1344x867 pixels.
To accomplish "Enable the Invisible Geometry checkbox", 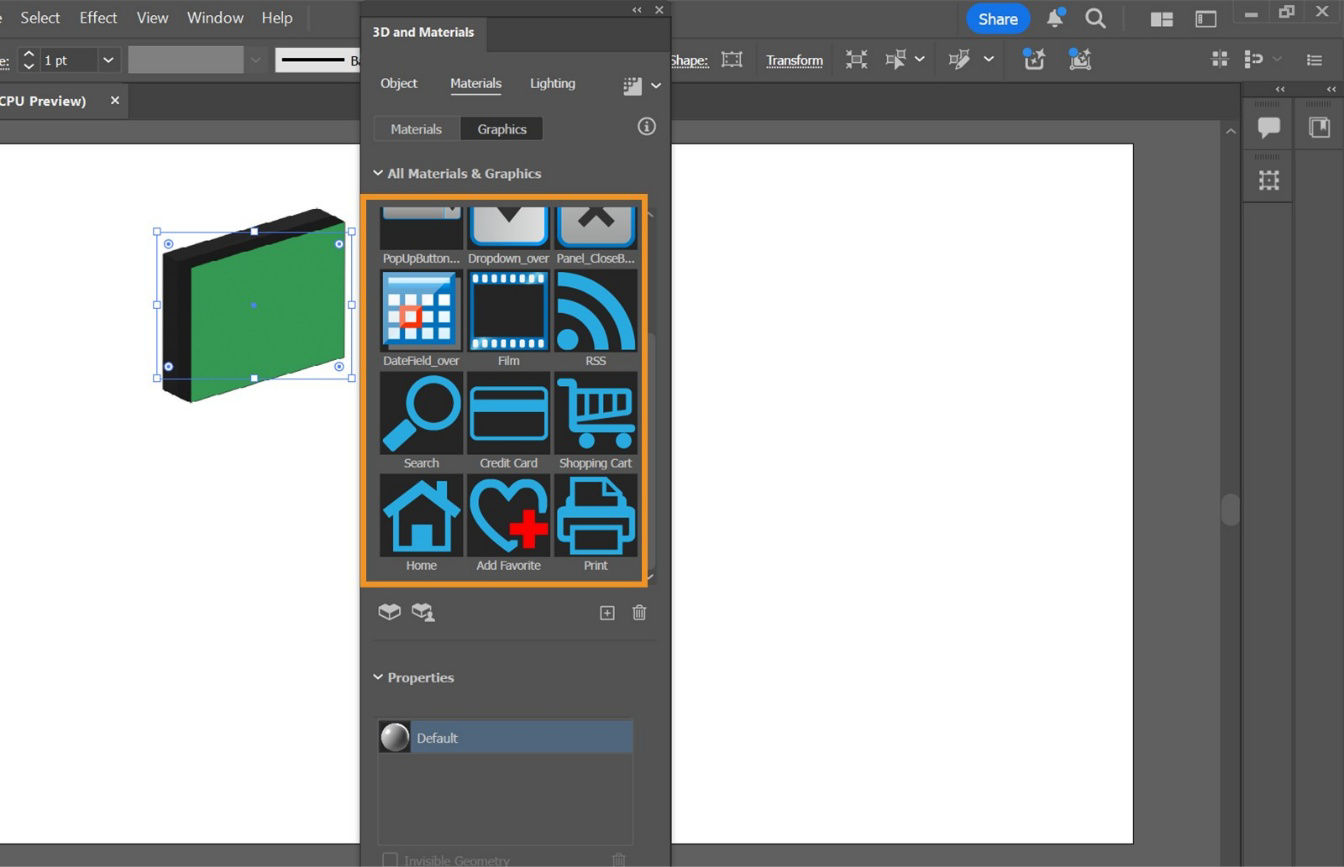I will point(390,858).
